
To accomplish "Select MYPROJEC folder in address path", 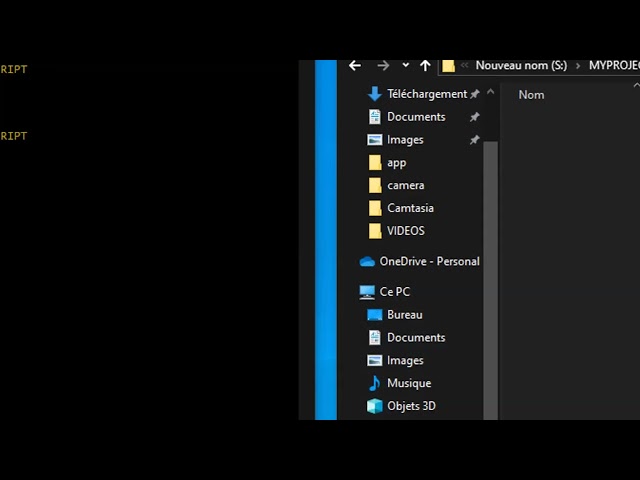I will point(614,65).
